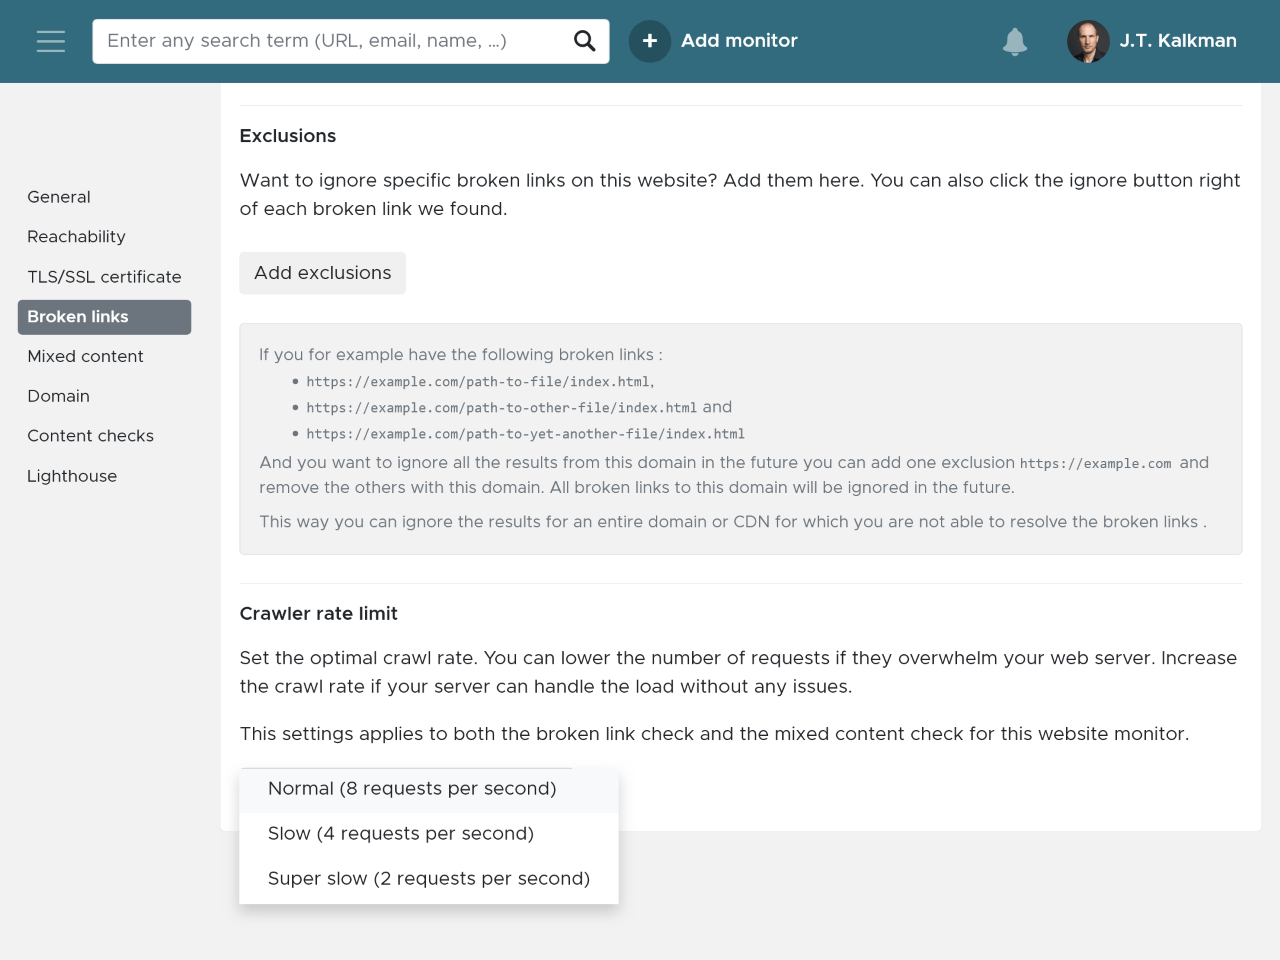Open the J.T. Kalkman account name
The height and width of the screenshot is (960, 1280).
[x=1178, y=41]
